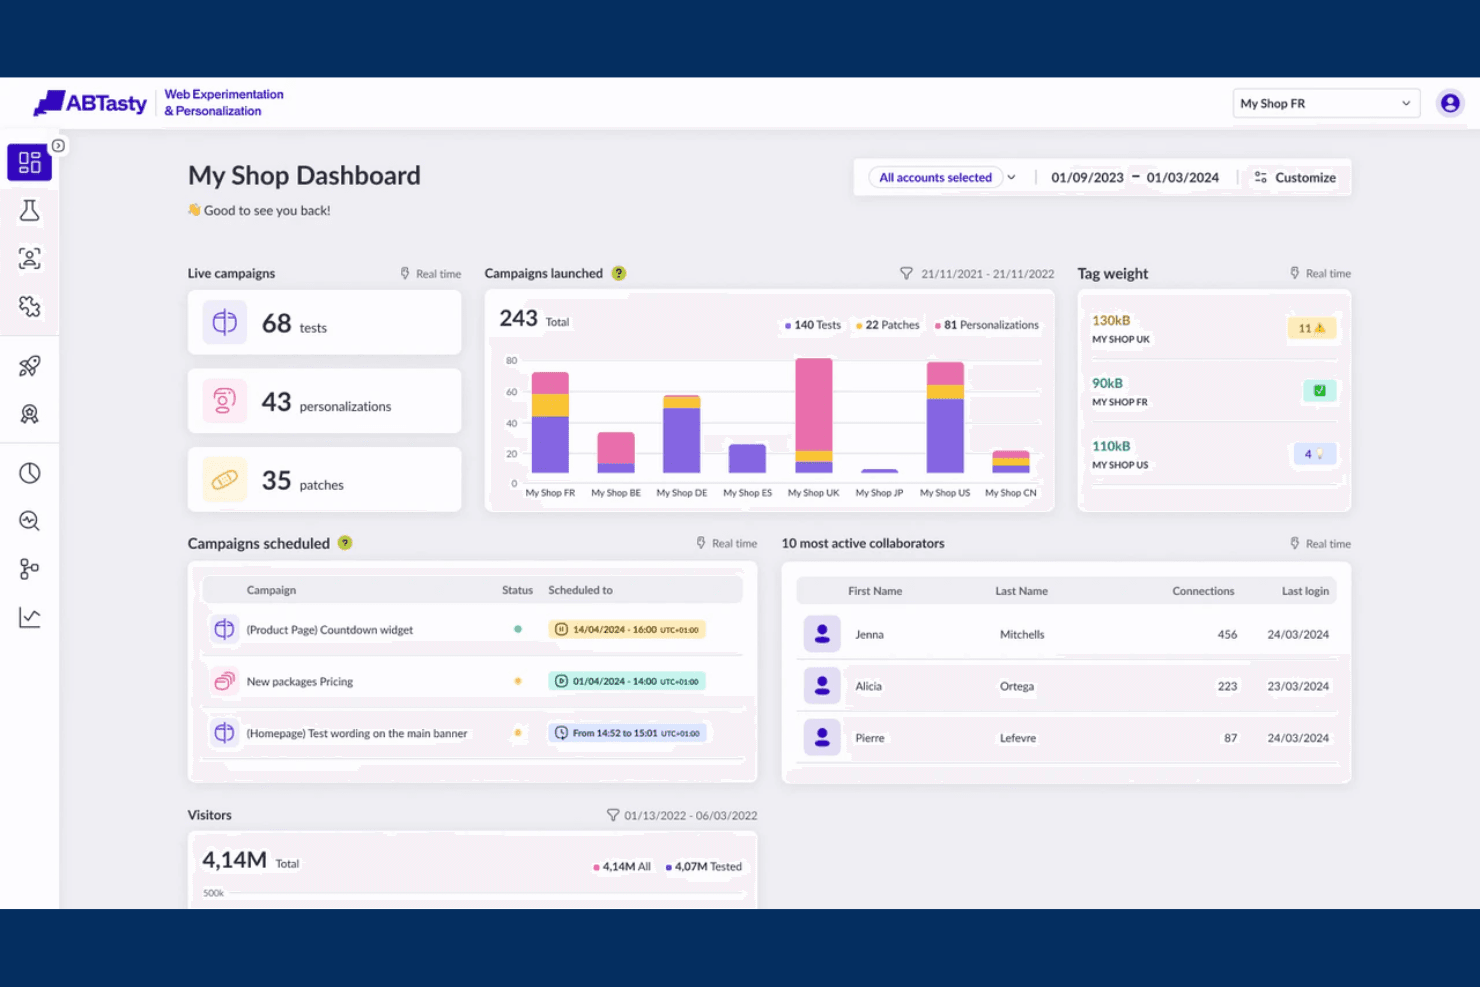Toggle the 22 Patches legend item
The width and height of the screenshot is (1480, 987).
pos(888,325)
